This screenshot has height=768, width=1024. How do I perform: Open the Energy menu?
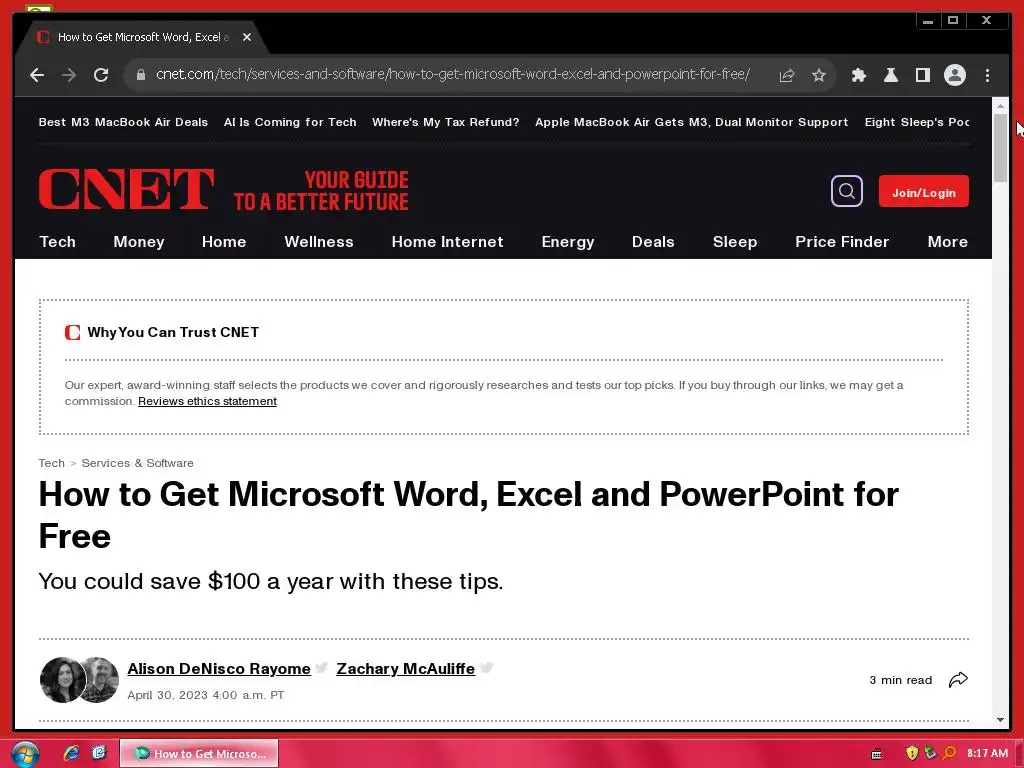tap(568, 242)
